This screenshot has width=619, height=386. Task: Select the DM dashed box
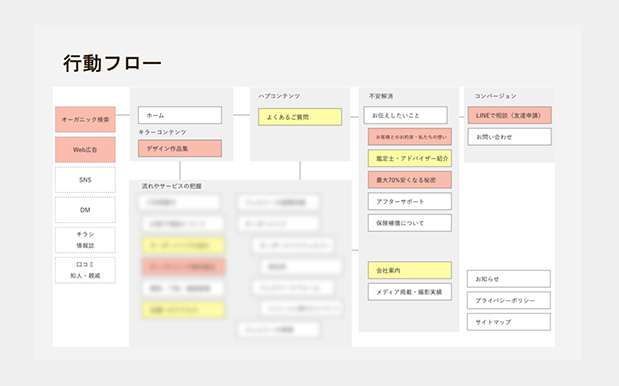pyautogui.click(x=85, y=210)
